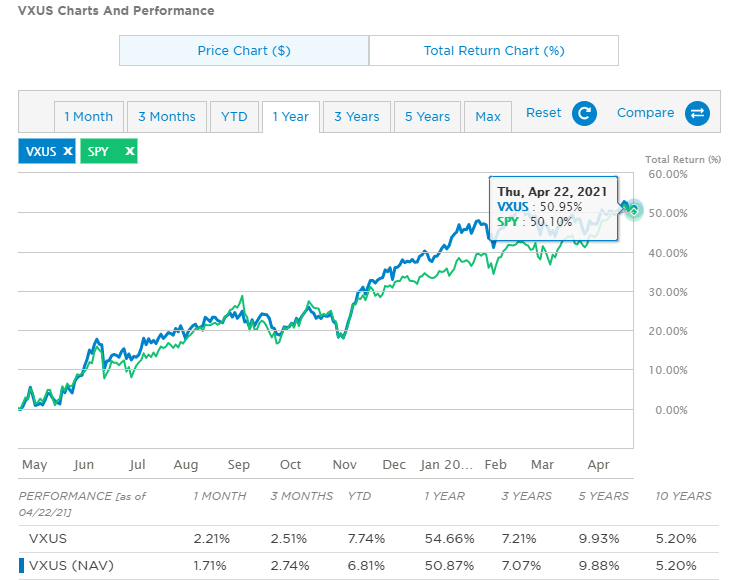The width and height of the screenshot is (734, 580).
Task: Show the 3 Years time range
Action: pos(357,117)
